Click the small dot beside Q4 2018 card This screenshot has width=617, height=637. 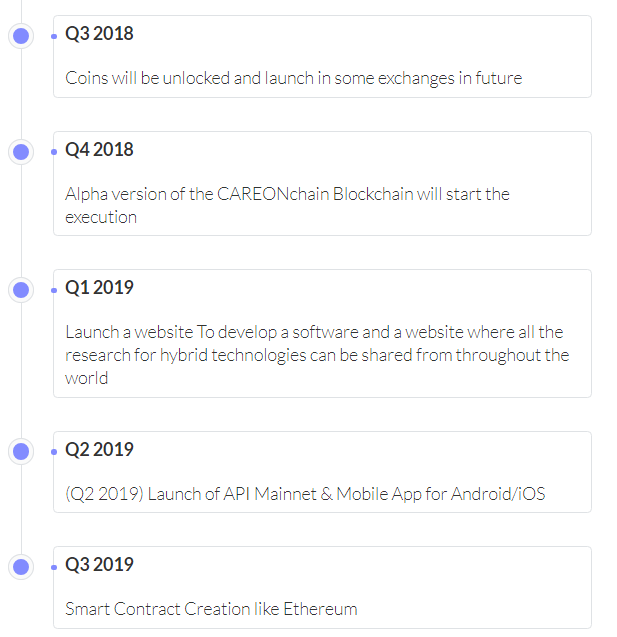click(x=52, y=152)
